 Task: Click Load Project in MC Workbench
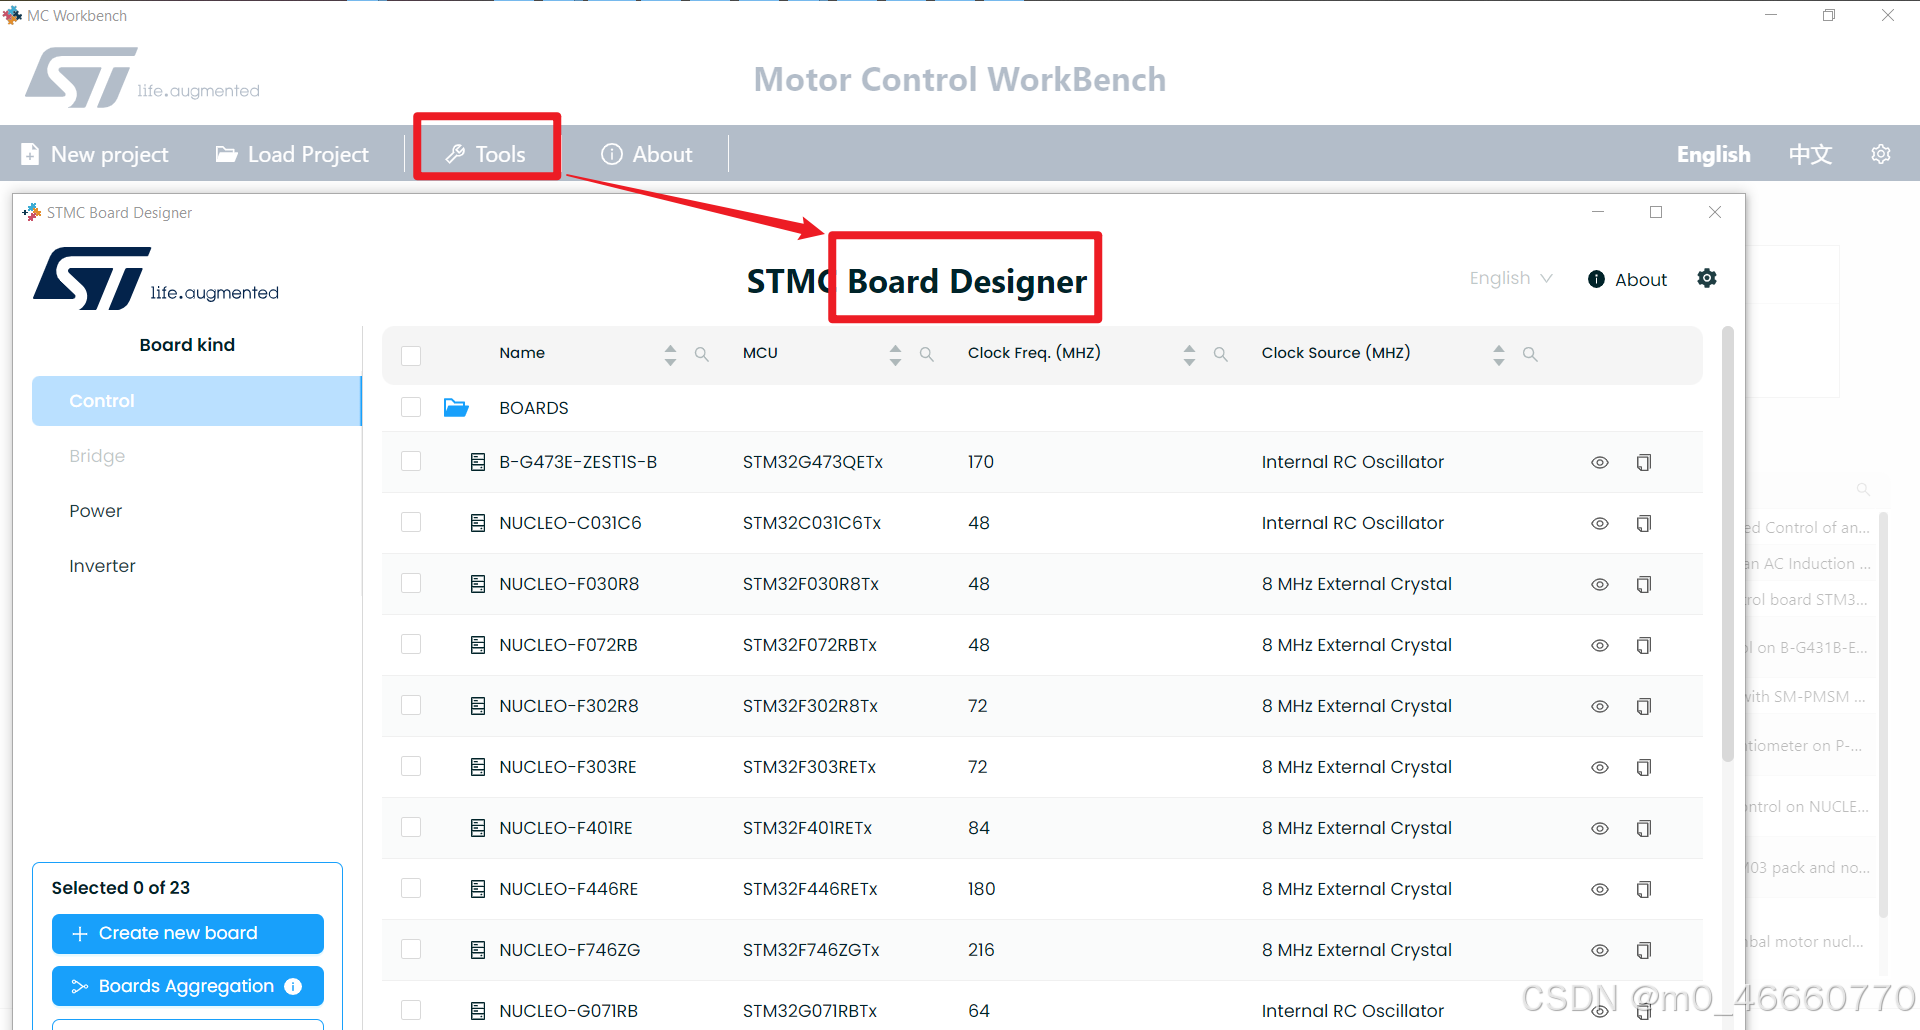coord(292,154)
